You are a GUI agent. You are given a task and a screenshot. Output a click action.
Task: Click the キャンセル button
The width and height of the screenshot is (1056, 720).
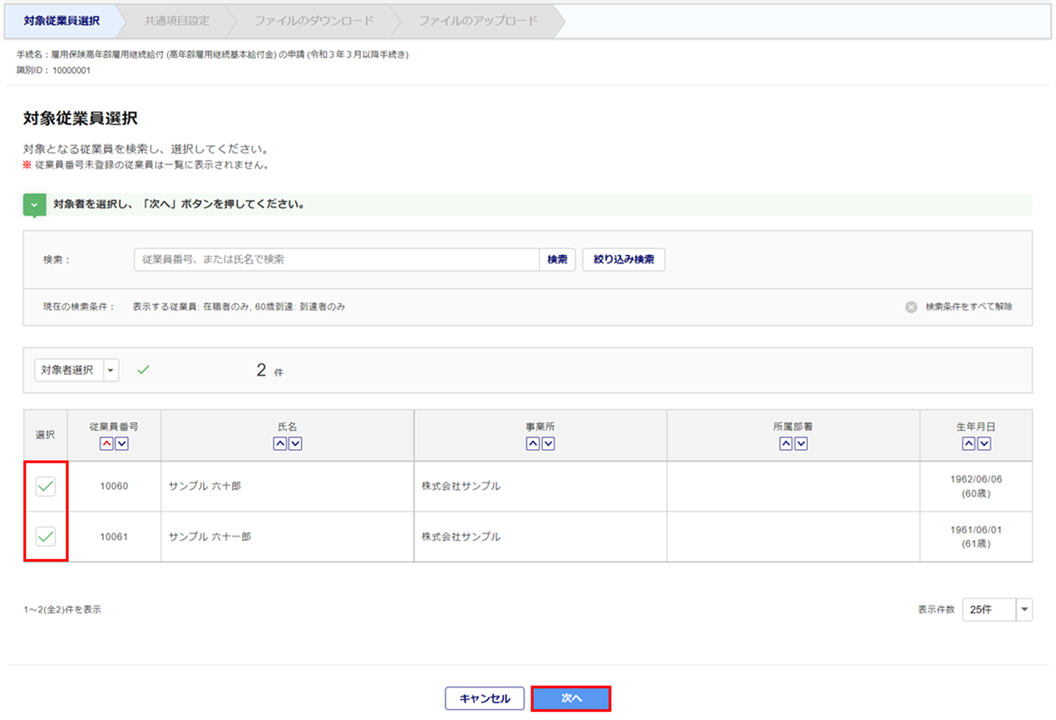pos(485,698)
